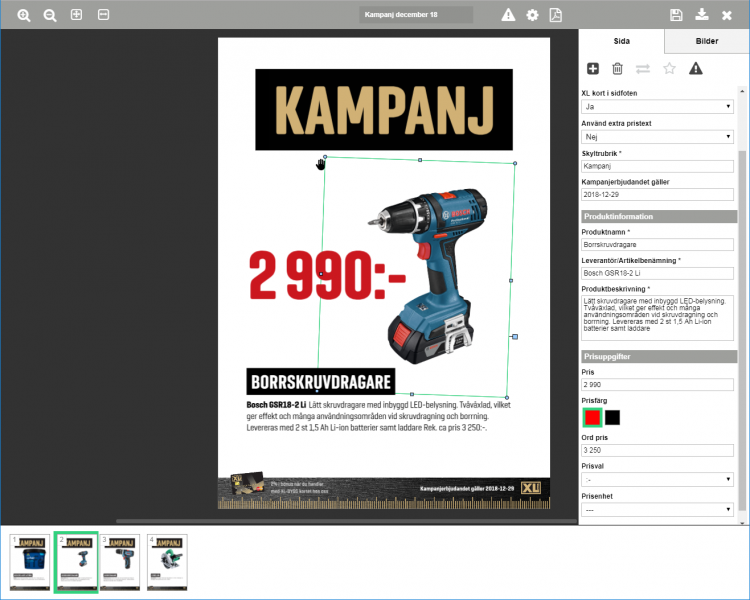Click the fit page to window icon
Viewport: 750px width, 600px height.
[77, 14]
